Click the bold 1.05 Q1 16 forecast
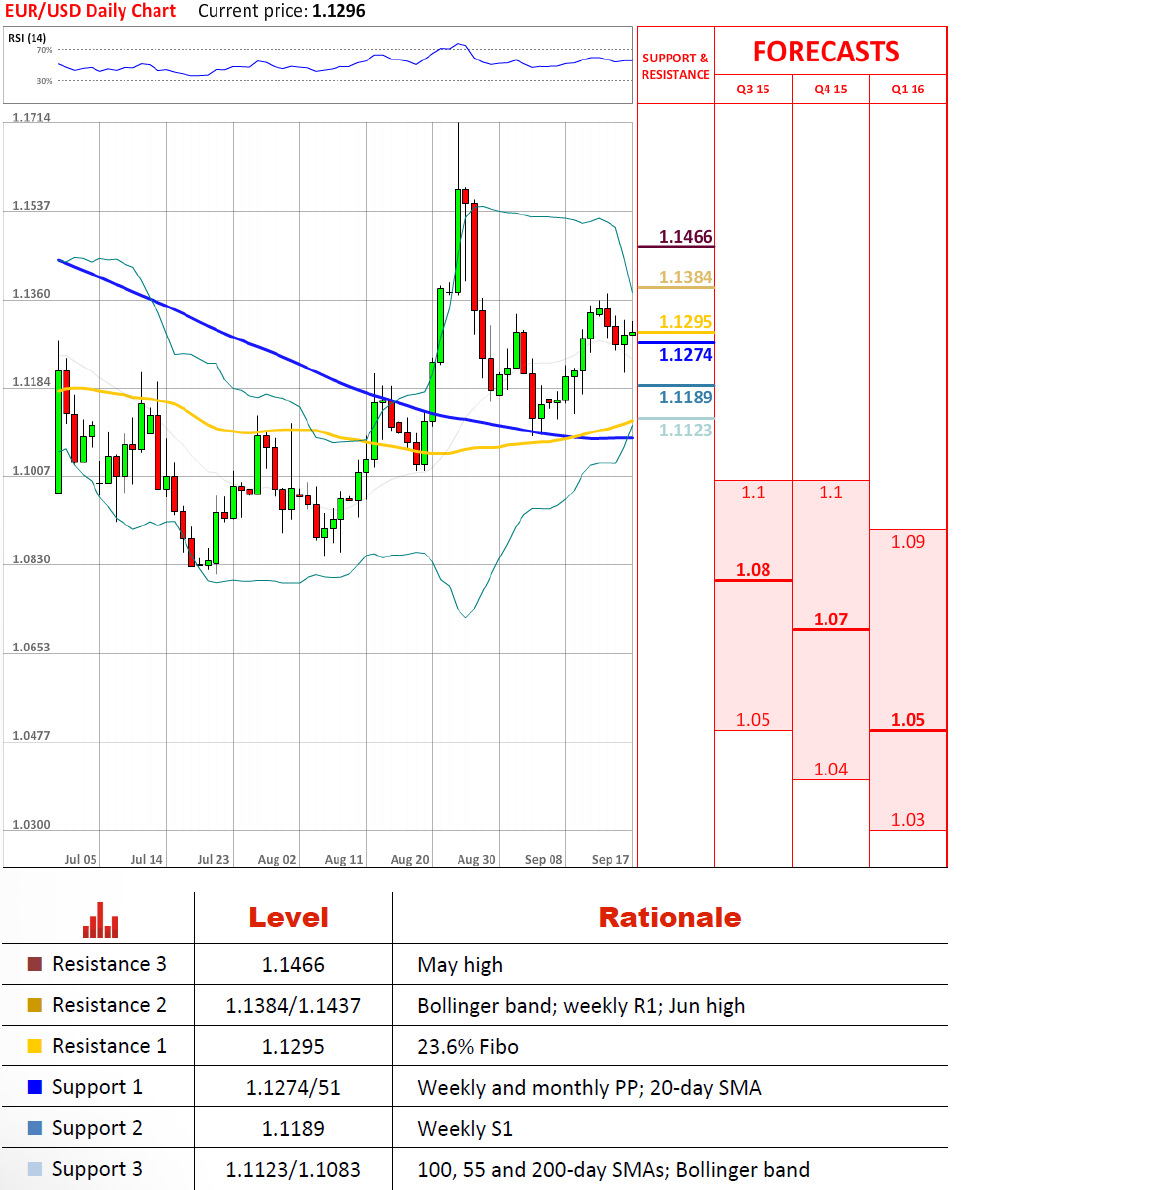The width and height of the screenshot is (1152, 1190). click(908, 719)
